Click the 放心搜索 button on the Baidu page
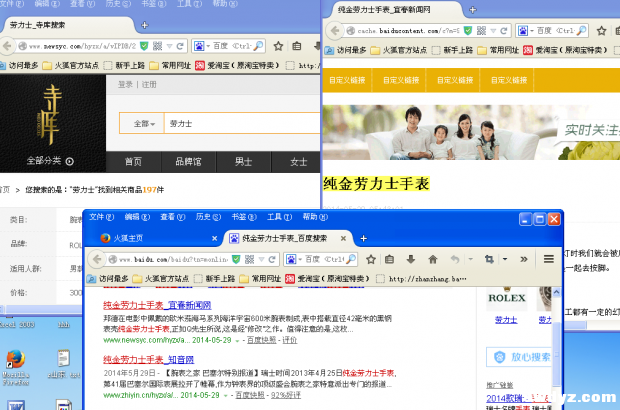620x410 pixels. pyautogui.click(x=519, y=357)
